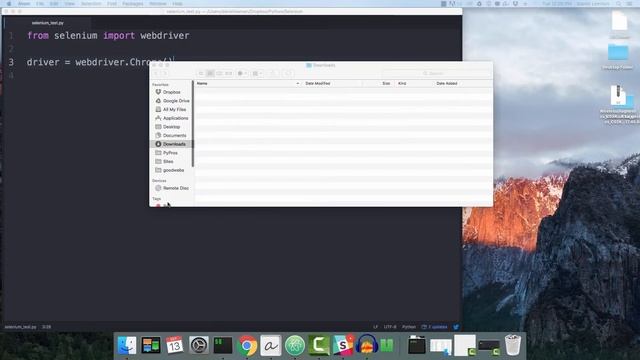Screen dimensions: 640x360
Task: Sort by the Name column header
Action: 202,83
